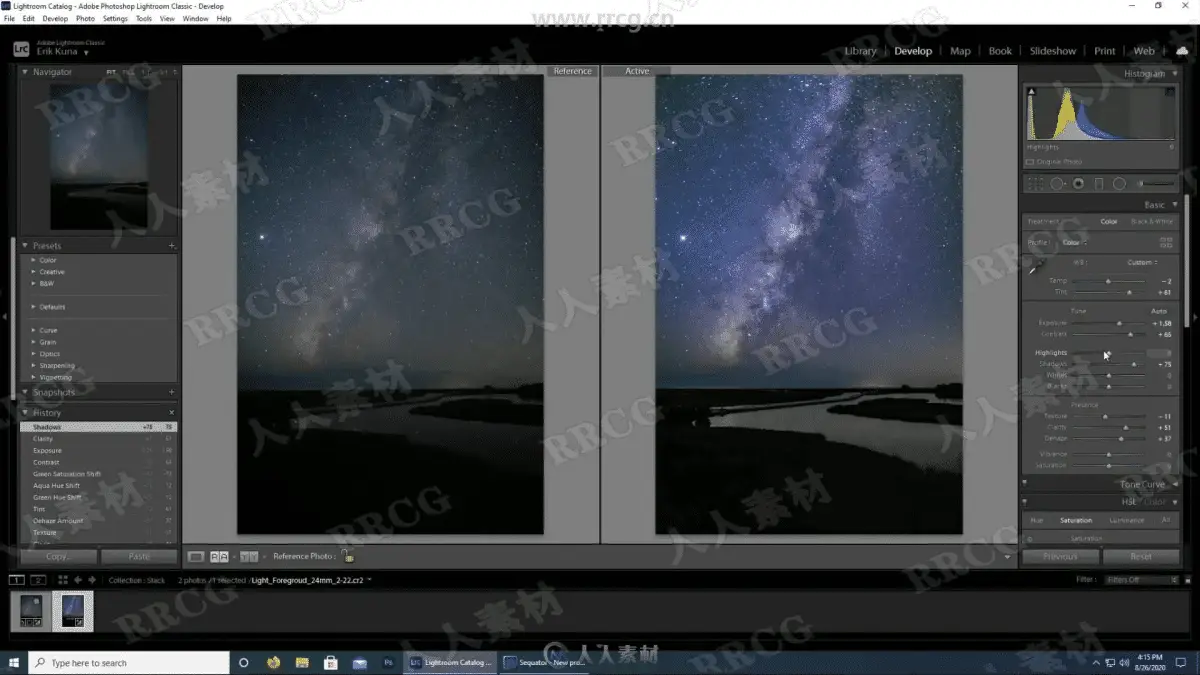Screen dimensions: 1200x675
Task: Open File Explorer from the taskbar
Action: point(302,662)
